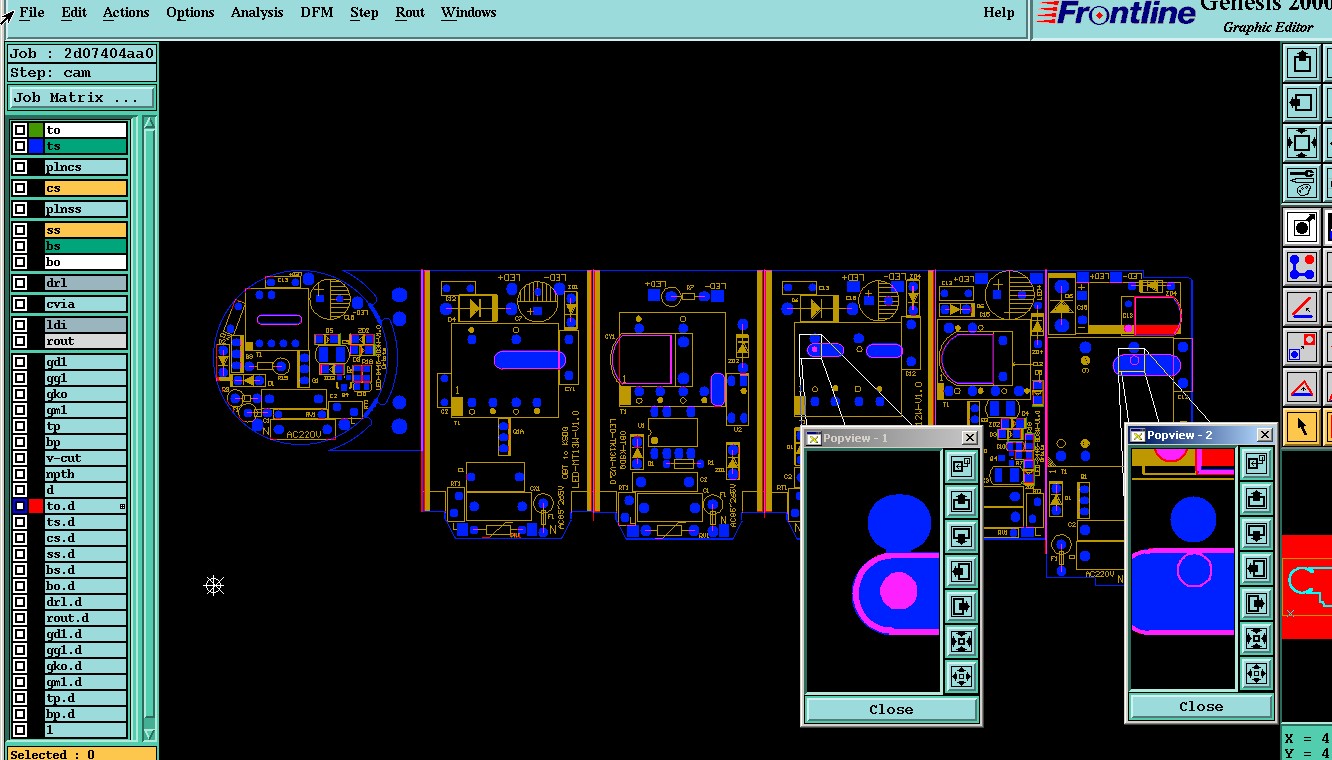Select the red angle measure tool icon
The image size is (1332, 760).
[x=1301, y=306]
